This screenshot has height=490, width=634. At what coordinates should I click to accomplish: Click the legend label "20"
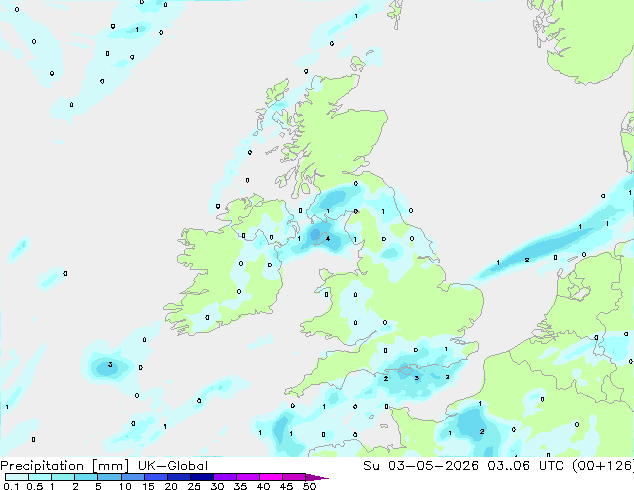coord(171,486)
